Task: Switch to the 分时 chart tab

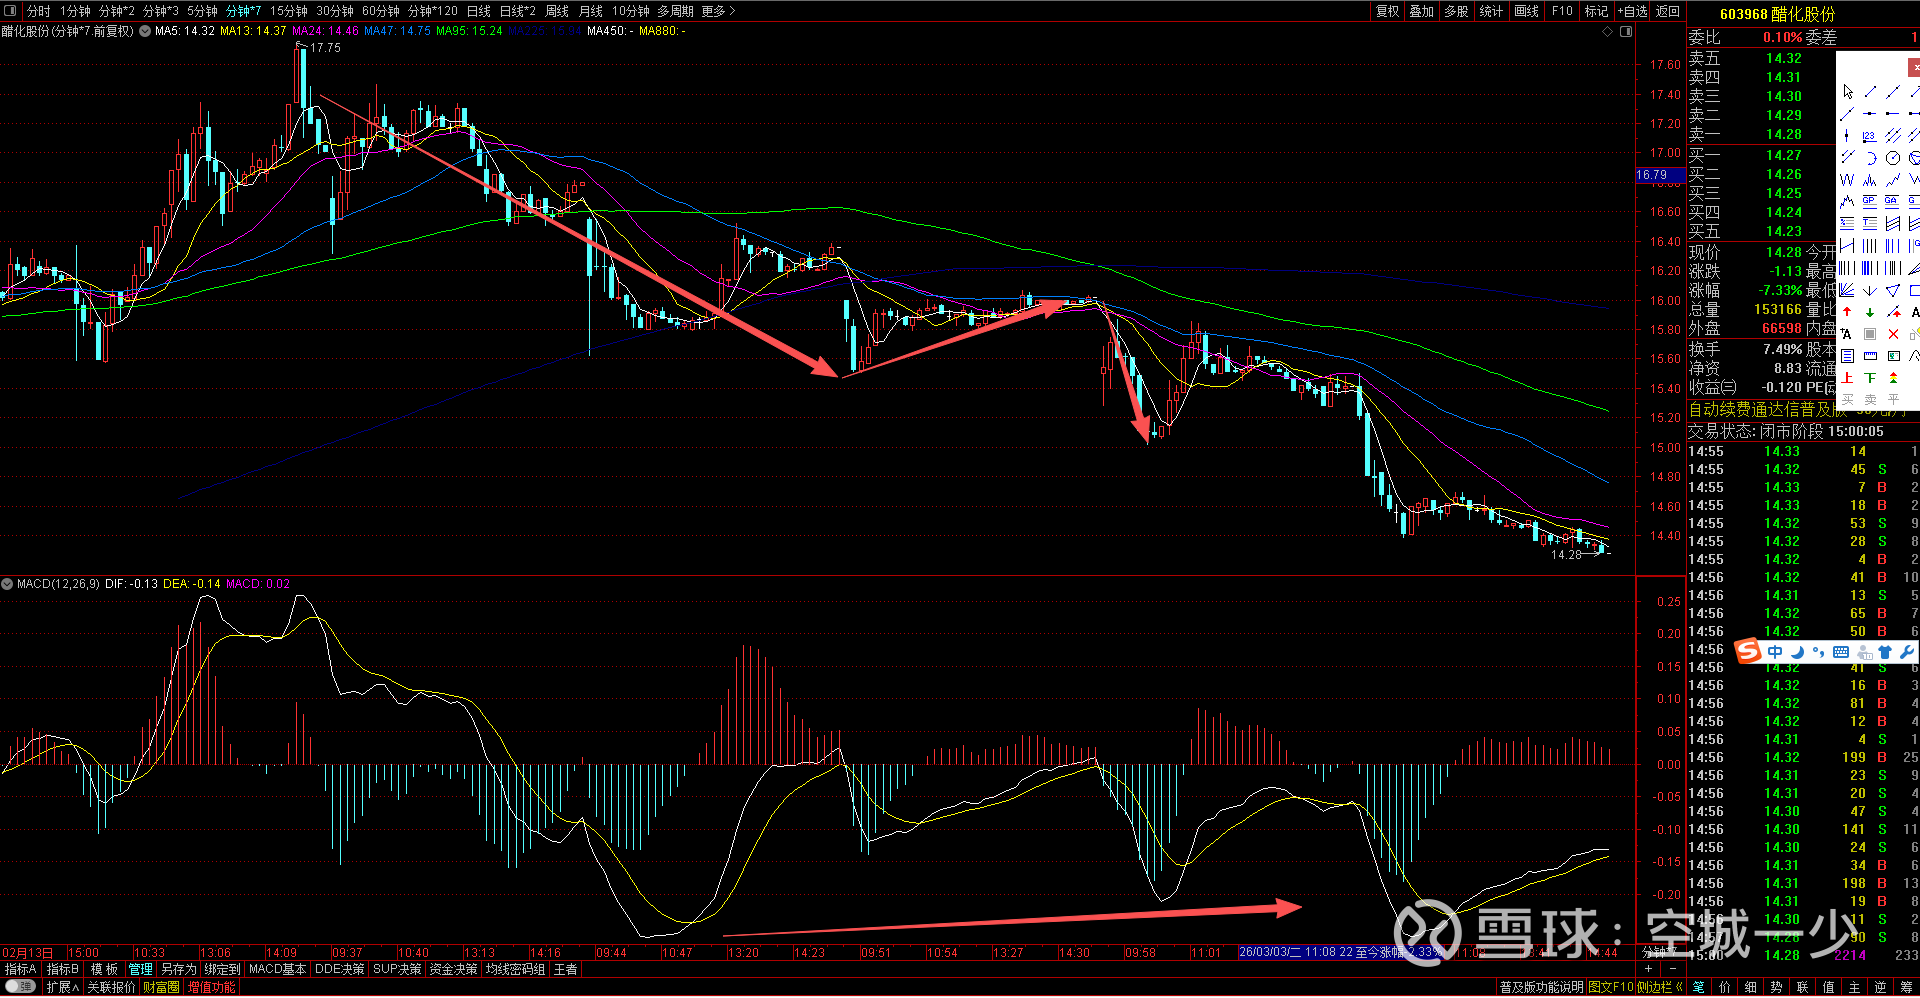Action: tap(38, 11)
